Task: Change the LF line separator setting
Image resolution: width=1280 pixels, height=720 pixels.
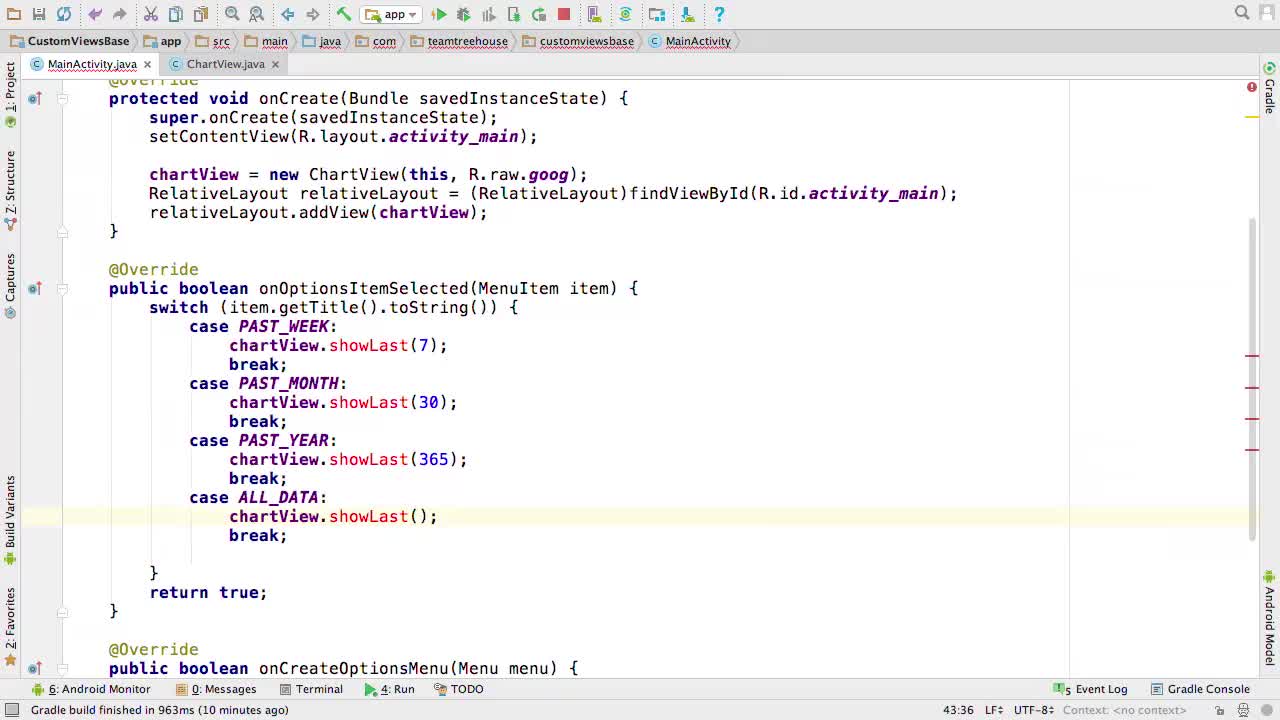Action: coord(994,710)
